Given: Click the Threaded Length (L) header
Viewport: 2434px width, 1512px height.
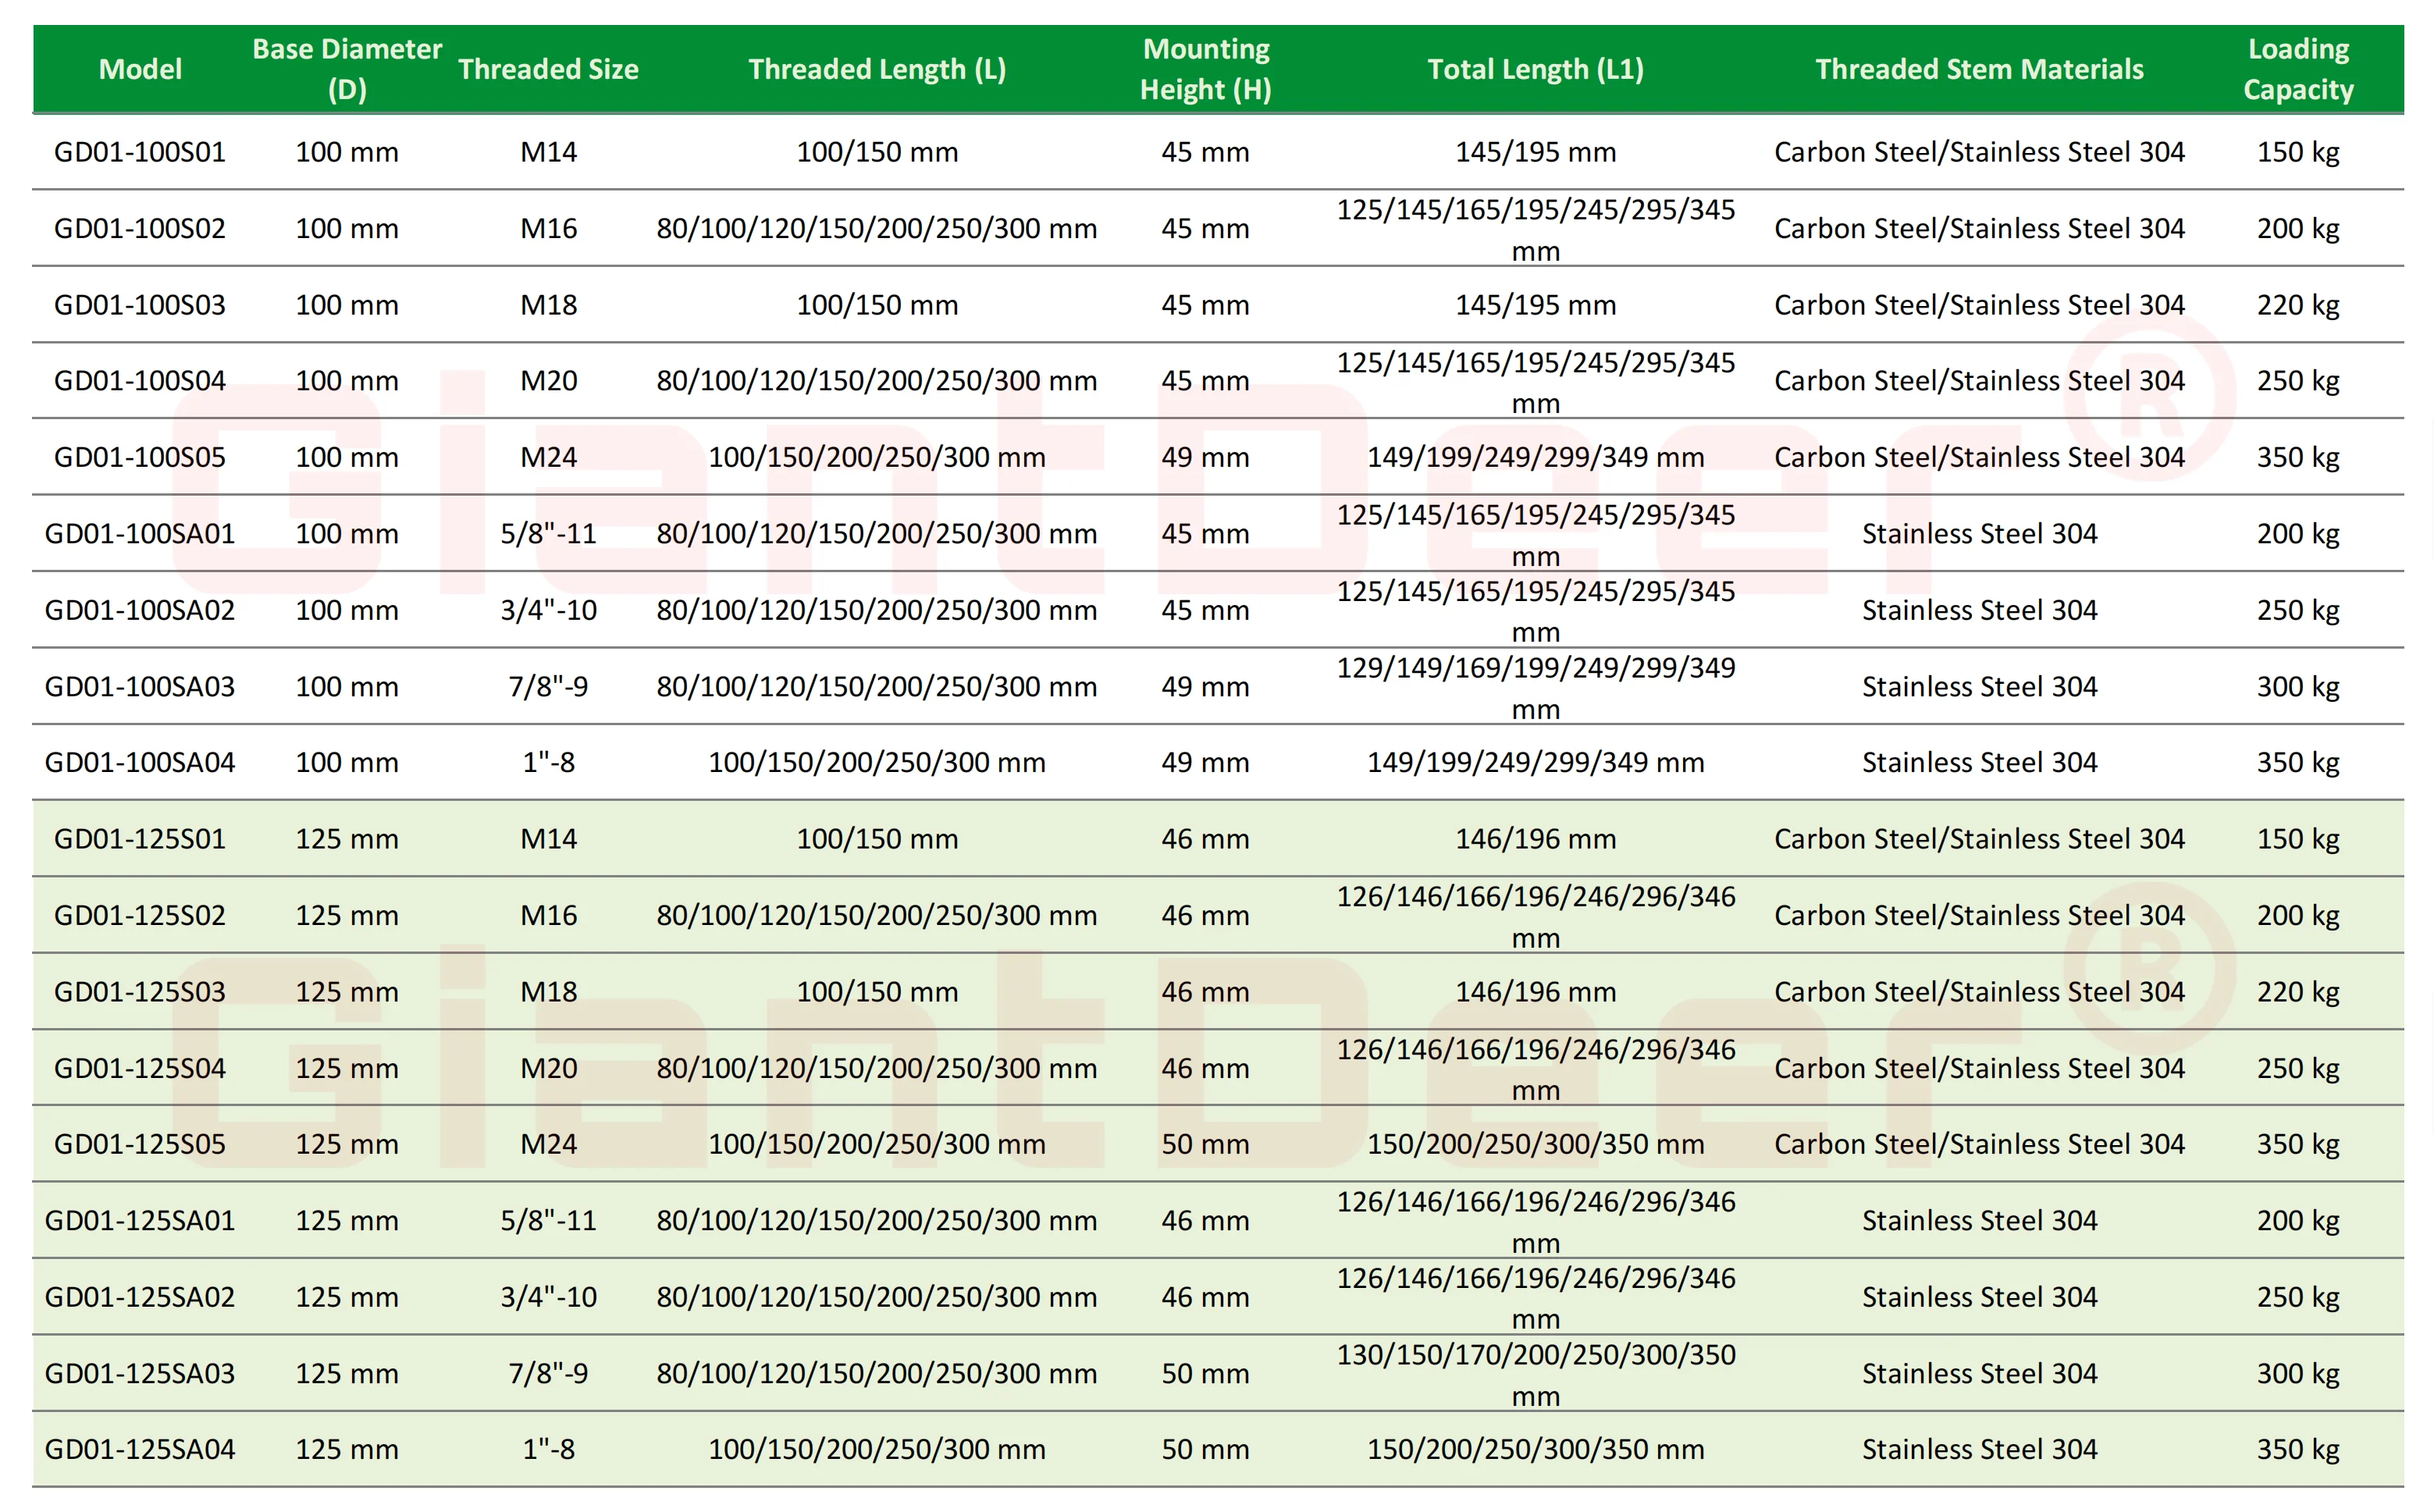Looking at the screenshot, I should coord(876,69).
